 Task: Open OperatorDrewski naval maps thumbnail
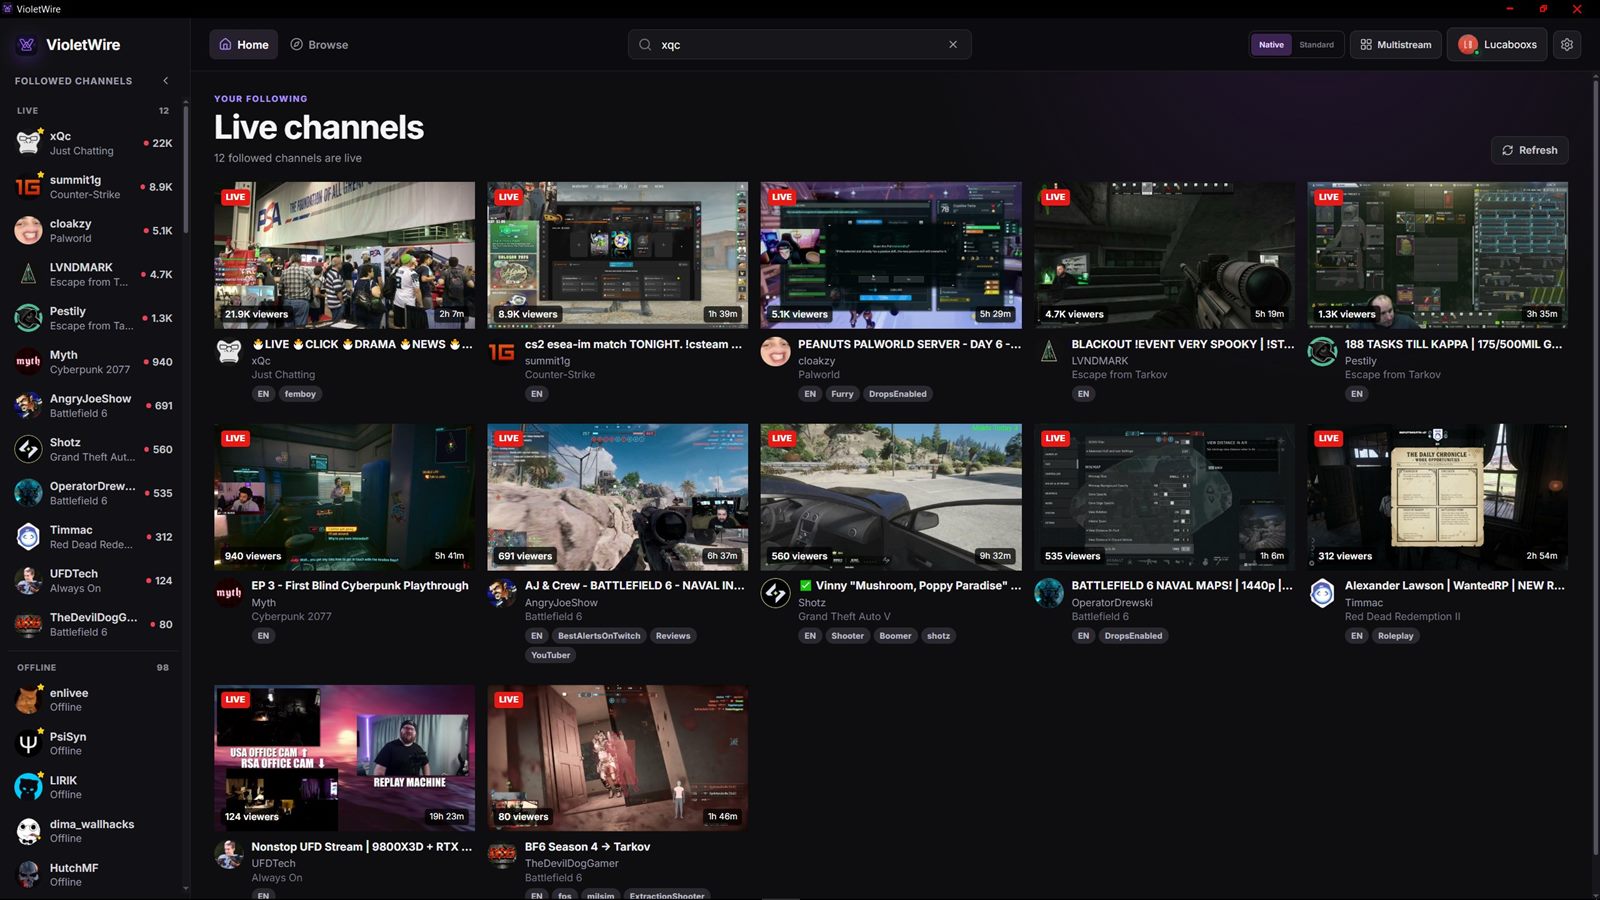(x=1164, y=497)
